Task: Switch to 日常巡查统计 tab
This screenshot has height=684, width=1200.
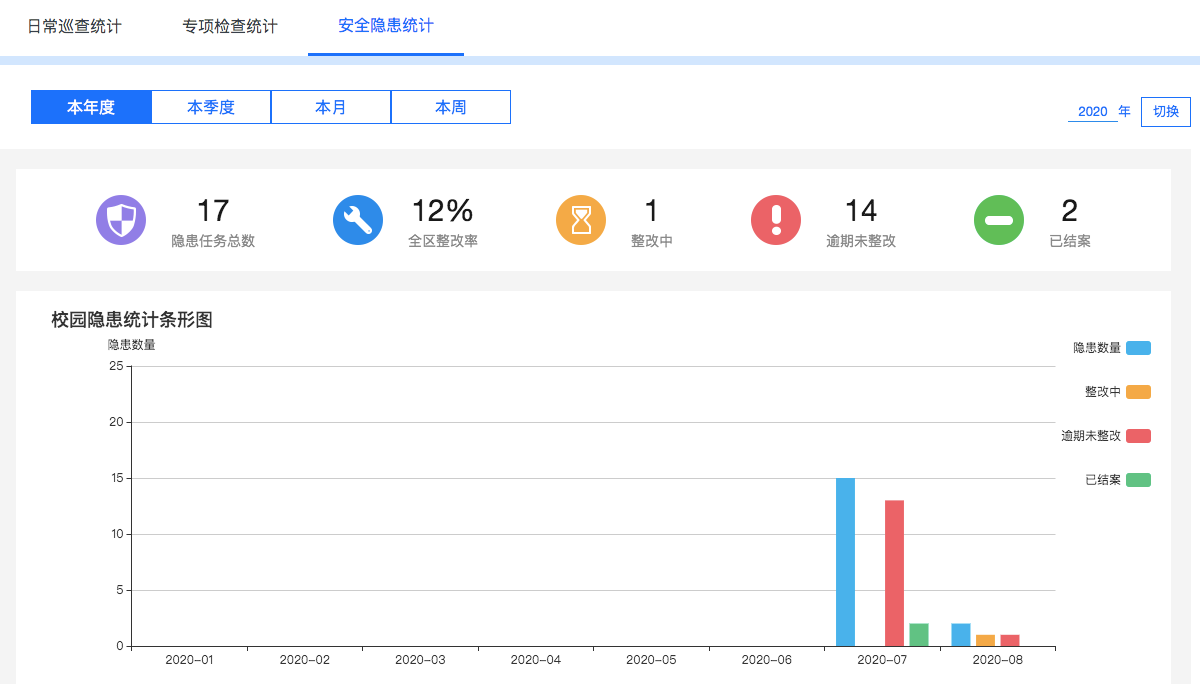Action: coord(74,26)
